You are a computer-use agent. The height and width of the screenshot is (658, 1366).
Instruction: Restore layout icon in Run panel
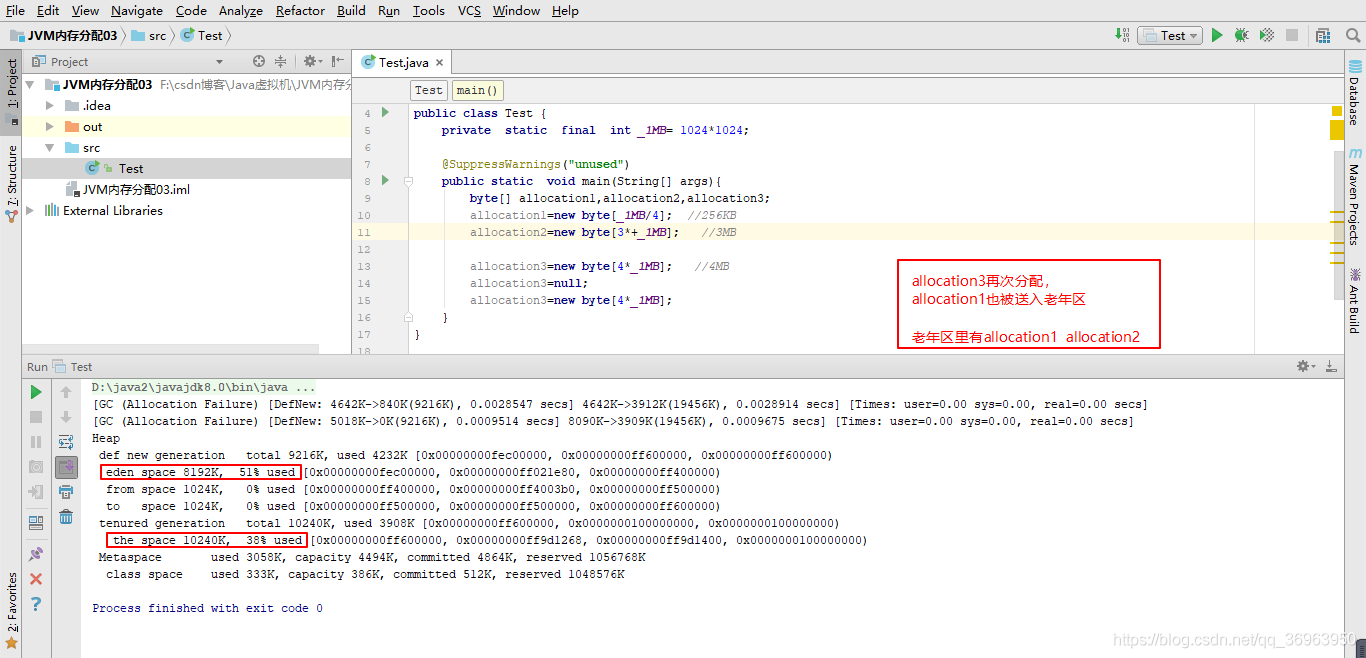click(36, 522)
